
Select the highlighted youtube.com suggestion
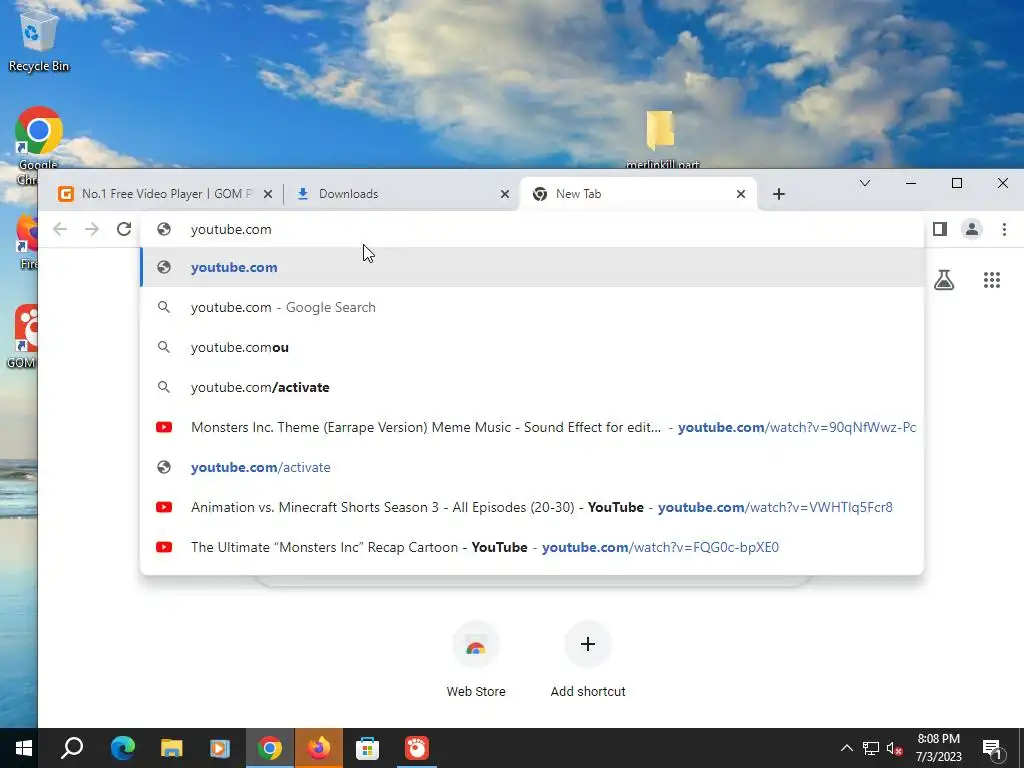532,267
